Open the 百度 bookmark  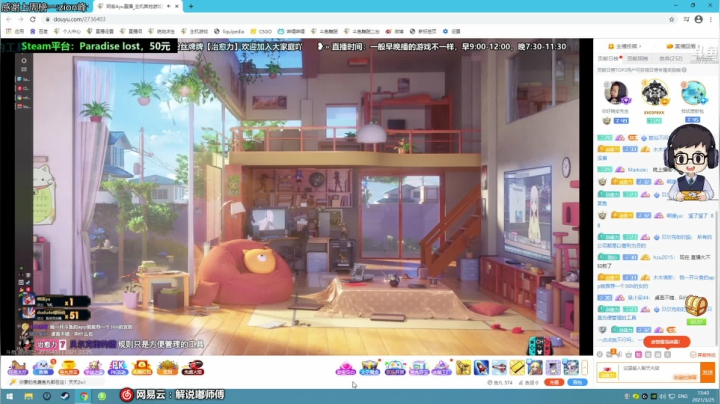pyautogui.click(x=39, y=31)
